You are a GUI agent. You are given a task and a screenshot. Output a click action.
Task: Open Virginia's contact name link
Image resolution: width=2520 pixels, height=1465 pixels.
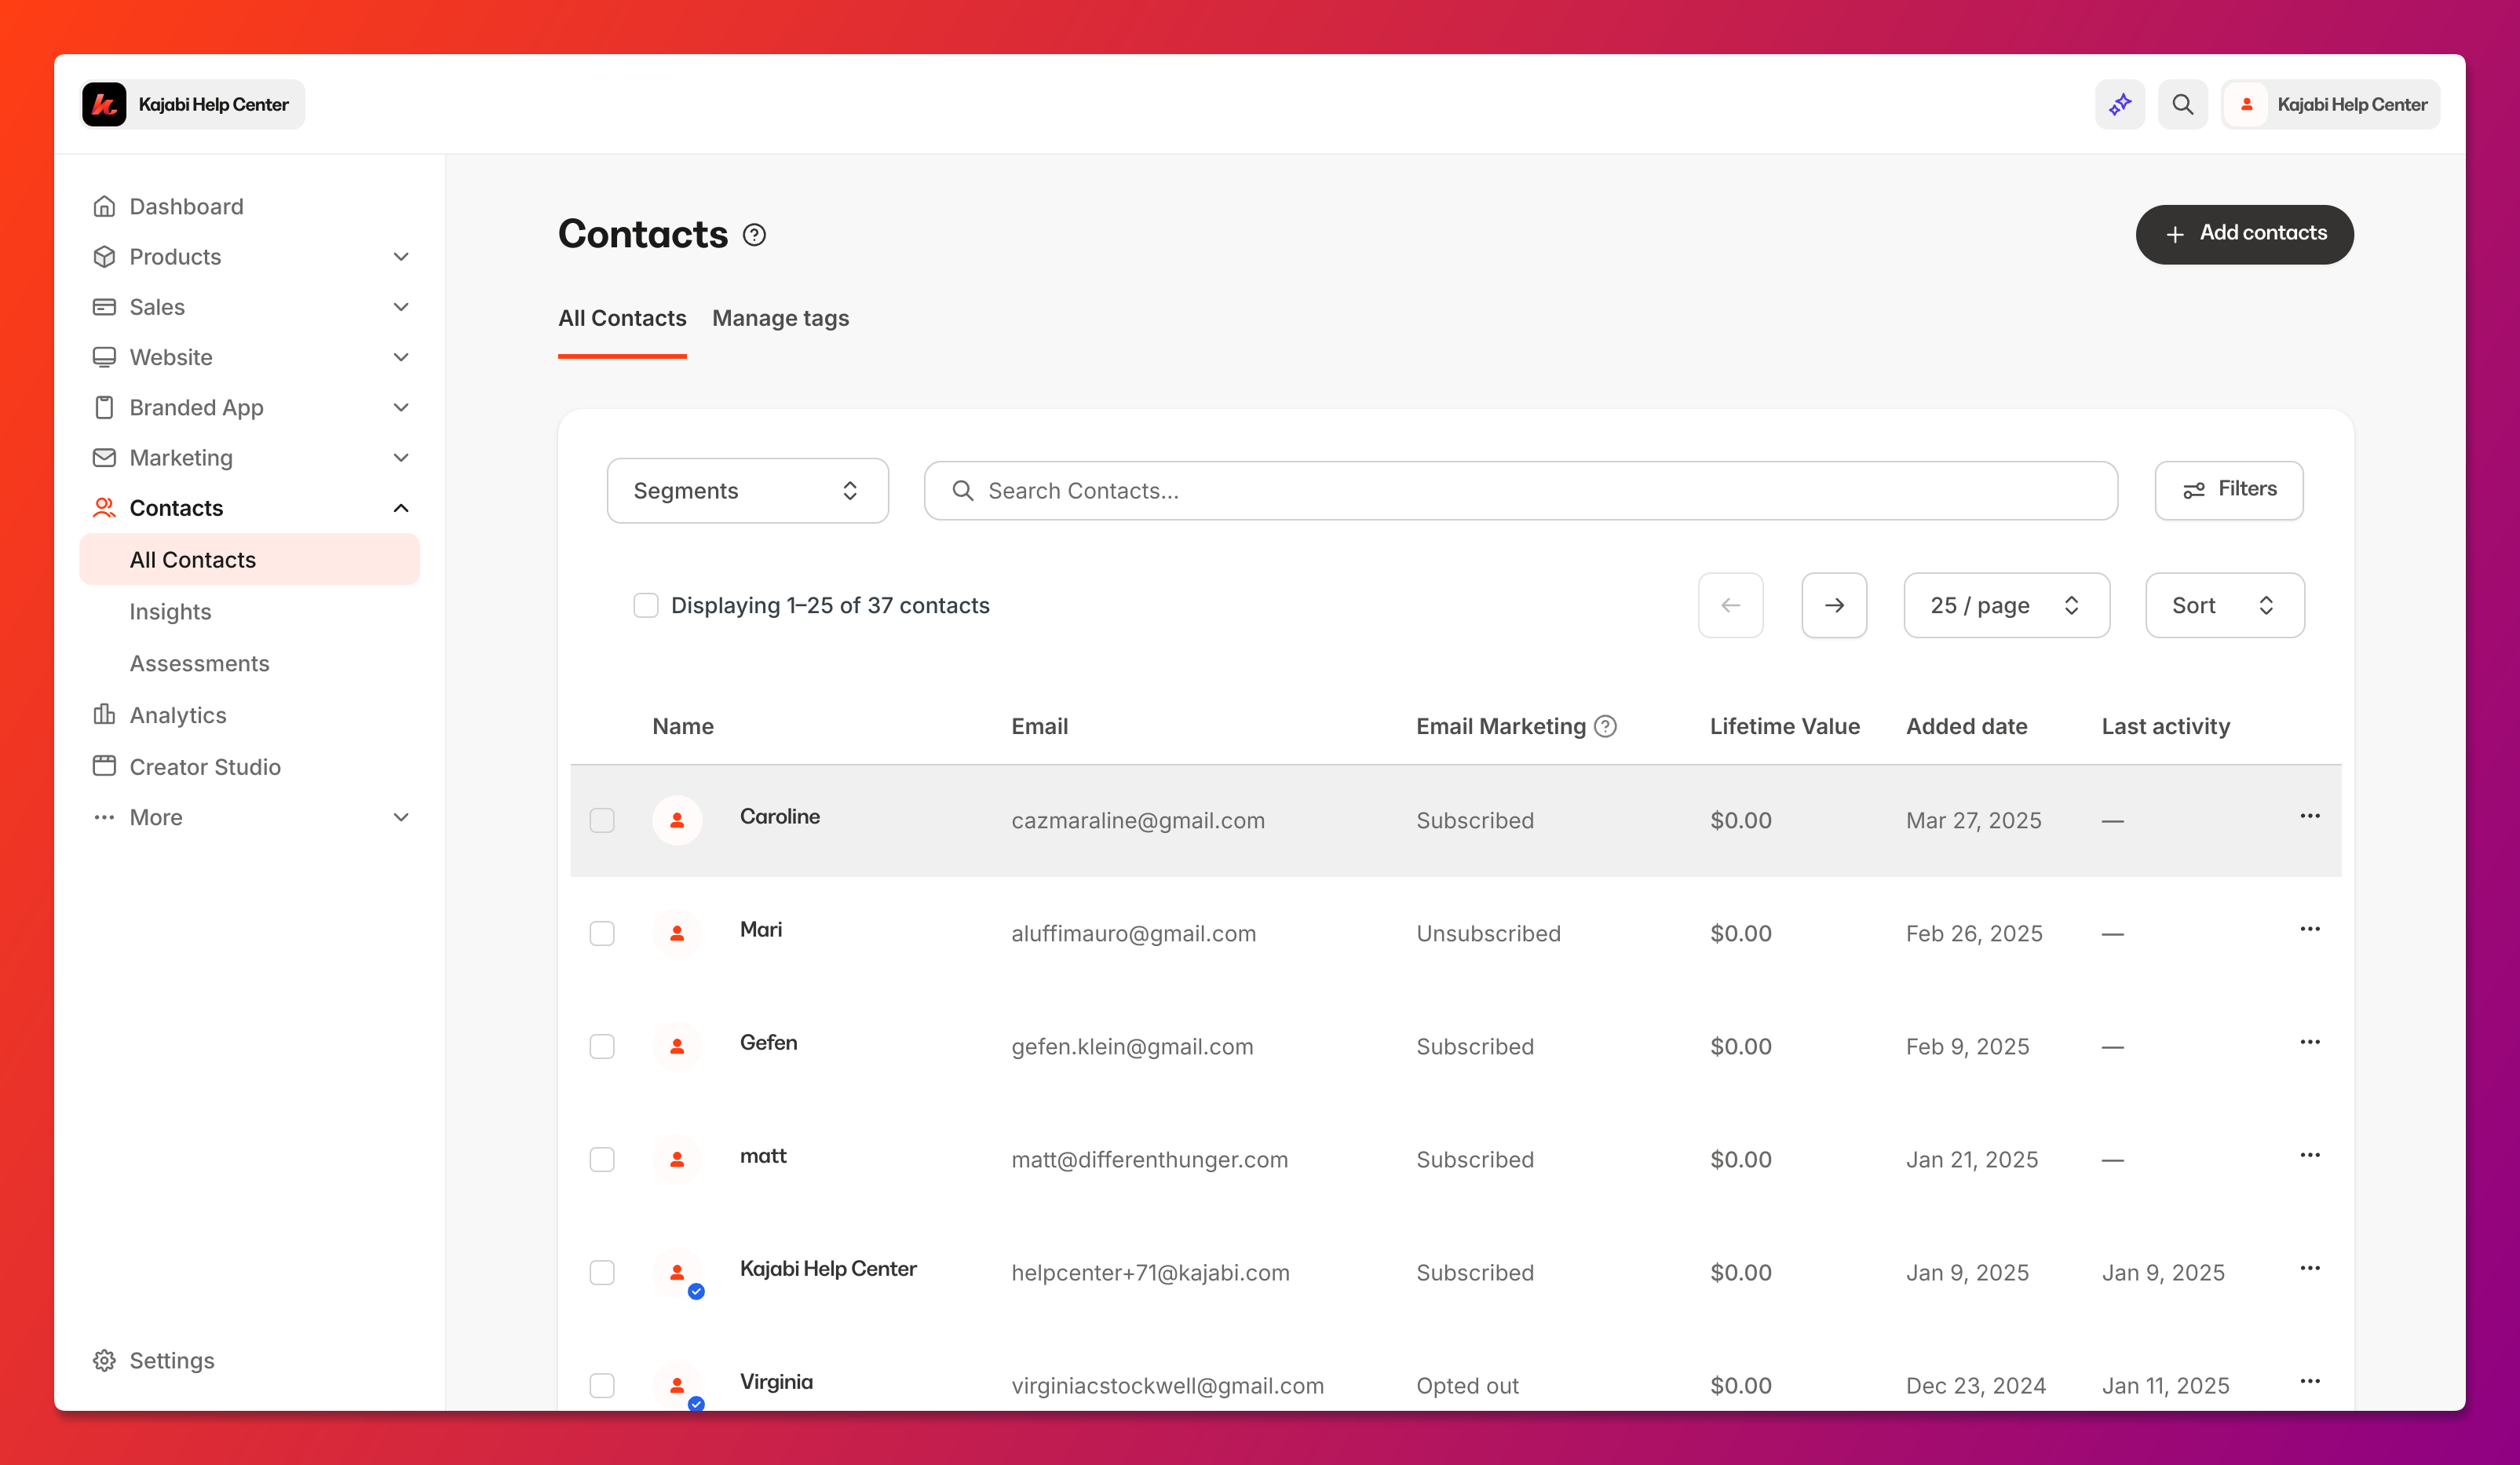coord(776,1381)
